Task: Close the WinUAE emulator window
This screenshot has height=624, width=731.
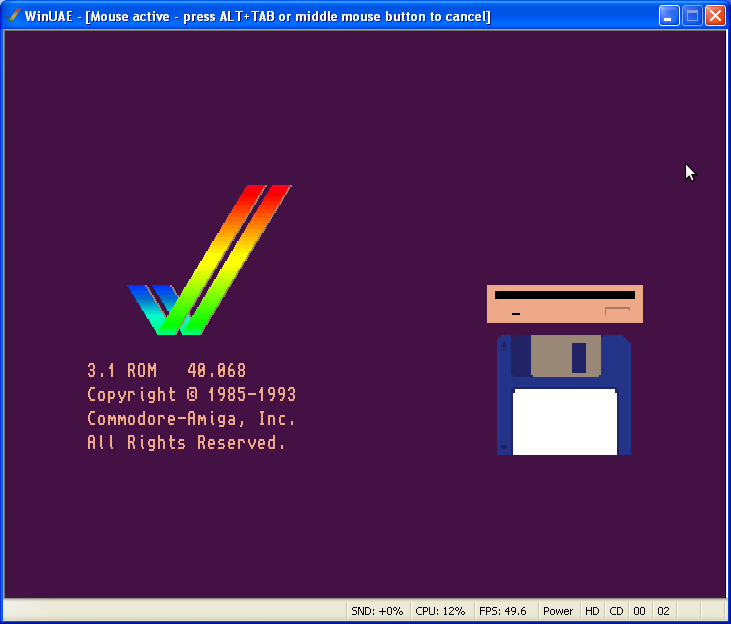Action: point(715,16)
